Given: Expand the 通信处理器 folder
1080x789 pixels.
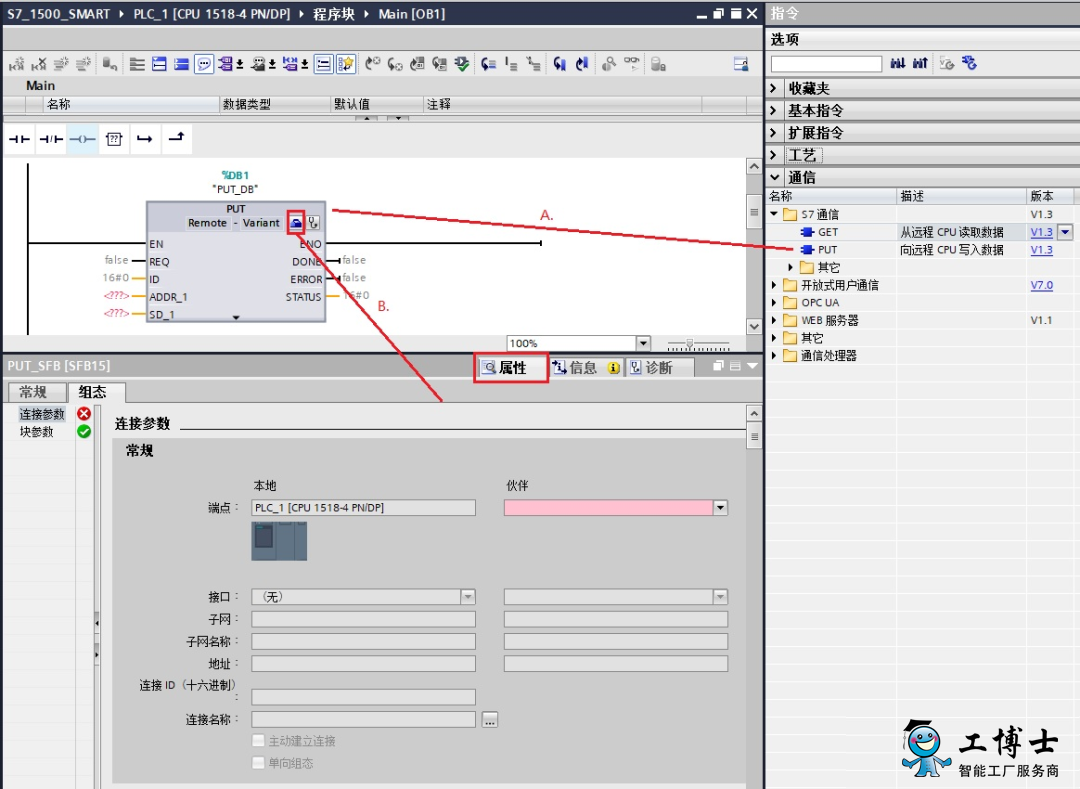Looking at the screenshot, I should click(x=774, y=355).
